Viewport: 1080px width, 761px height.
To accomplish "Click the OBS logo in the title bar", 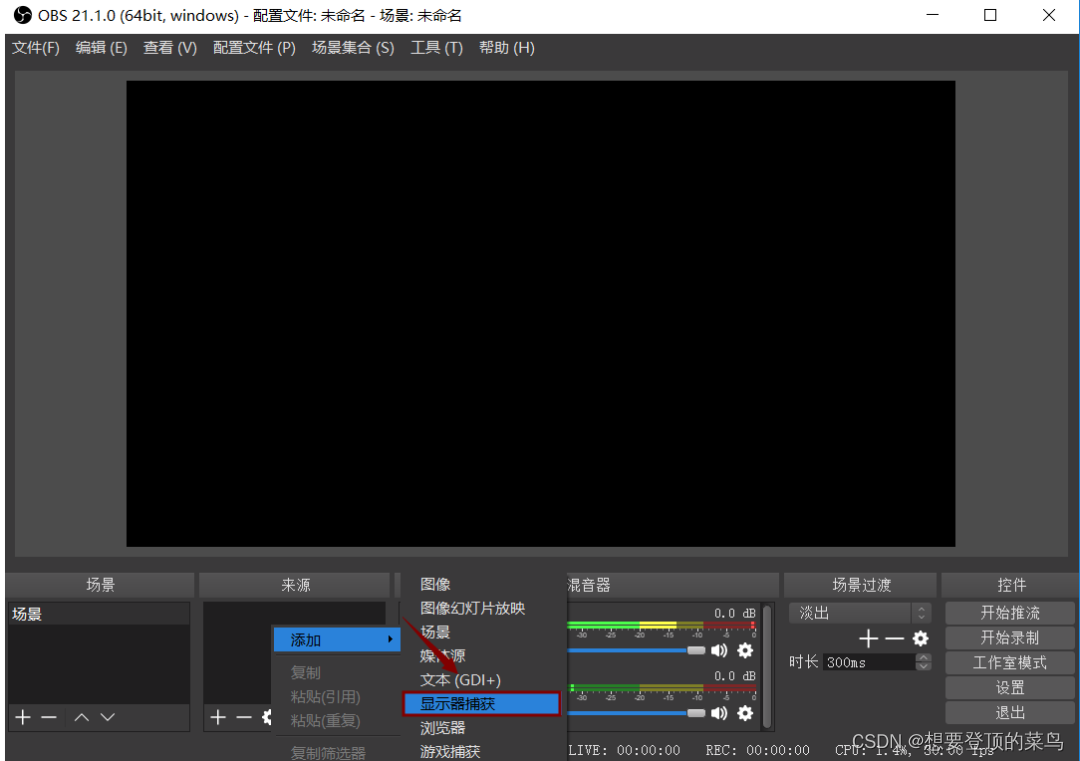I will pyautogui.click(x=23, y=14).
